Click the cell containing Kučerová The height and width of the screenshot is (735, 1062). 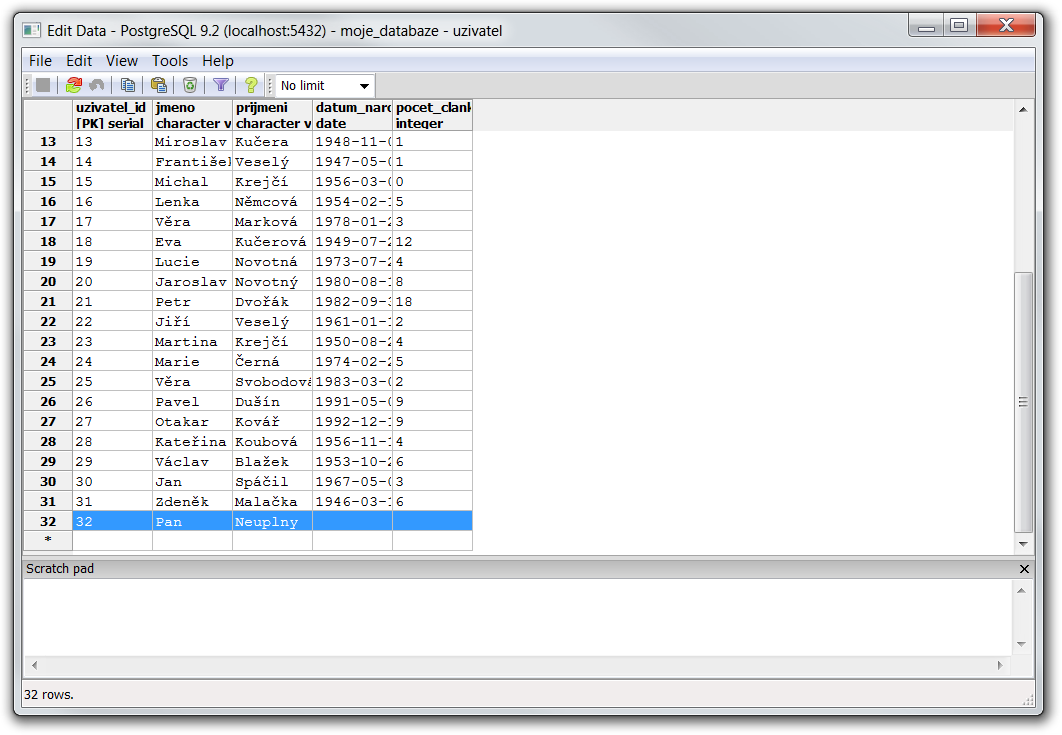point(272,241)
